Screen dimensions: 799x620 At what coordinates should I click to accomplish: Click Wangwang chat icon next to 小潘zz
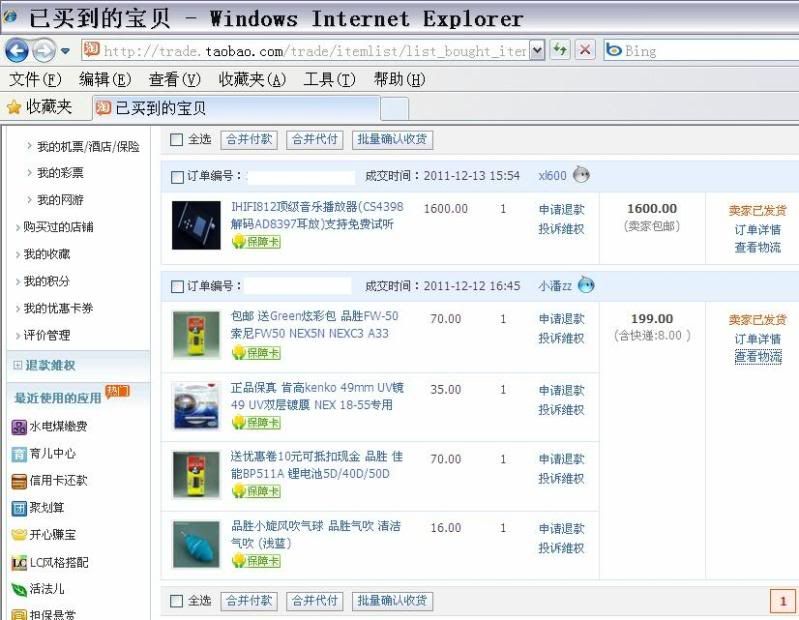coord(586,285)
